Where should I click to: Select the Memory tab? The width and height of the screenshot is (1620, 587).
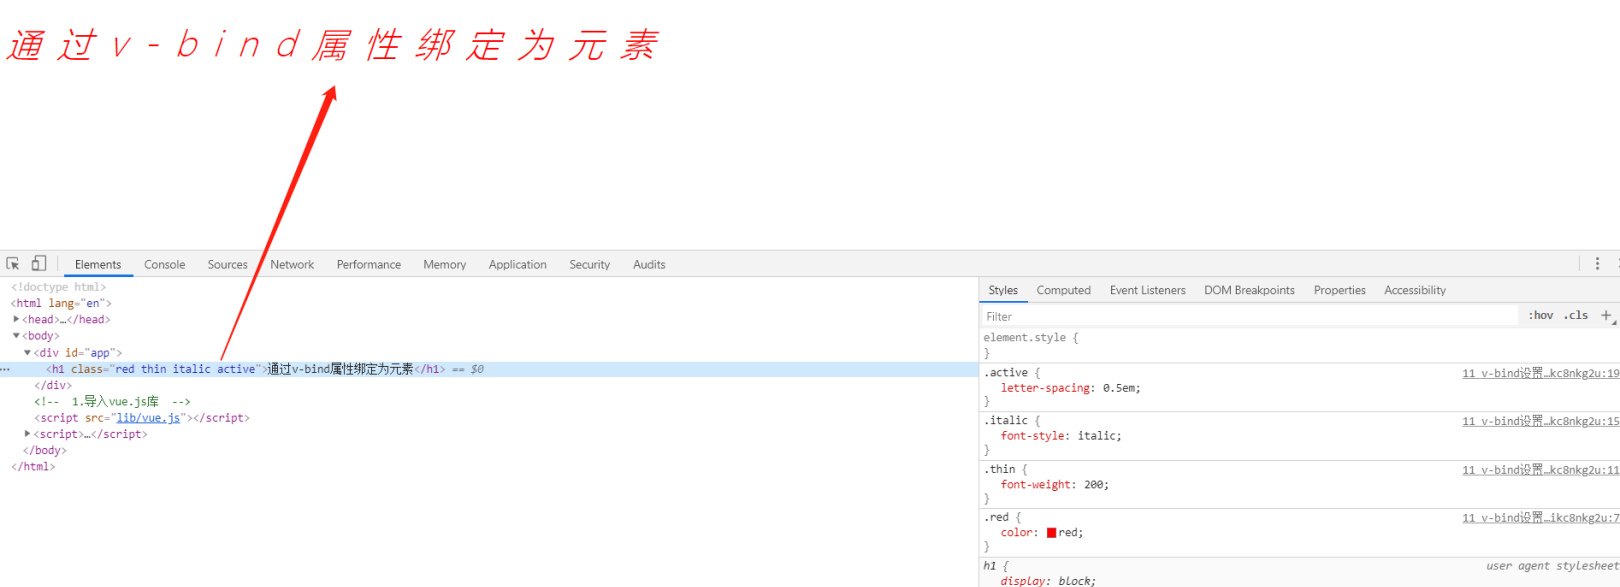[x=445, y=265]
